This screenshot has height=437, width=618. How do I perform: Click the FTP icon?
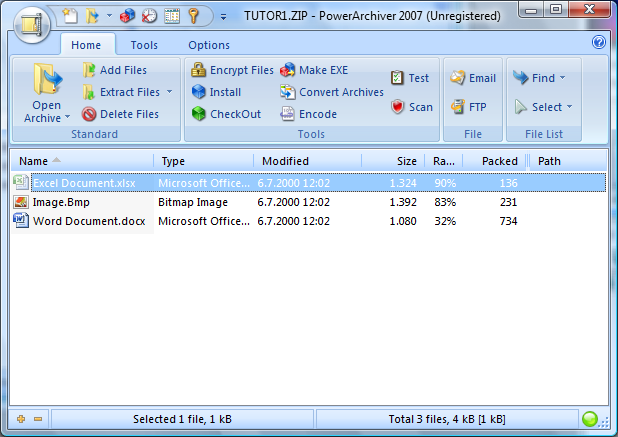458,107
